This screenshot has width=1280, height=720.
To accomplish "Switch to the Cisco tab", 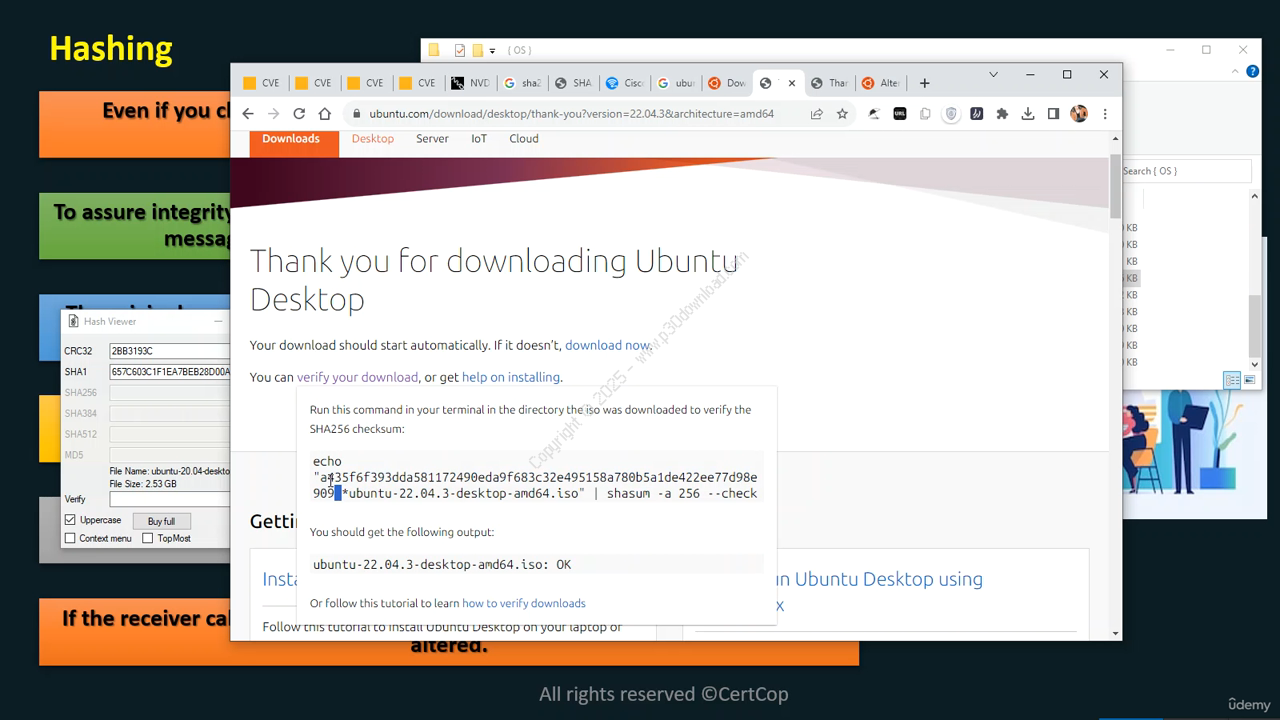I will click(x=626, y=83).
